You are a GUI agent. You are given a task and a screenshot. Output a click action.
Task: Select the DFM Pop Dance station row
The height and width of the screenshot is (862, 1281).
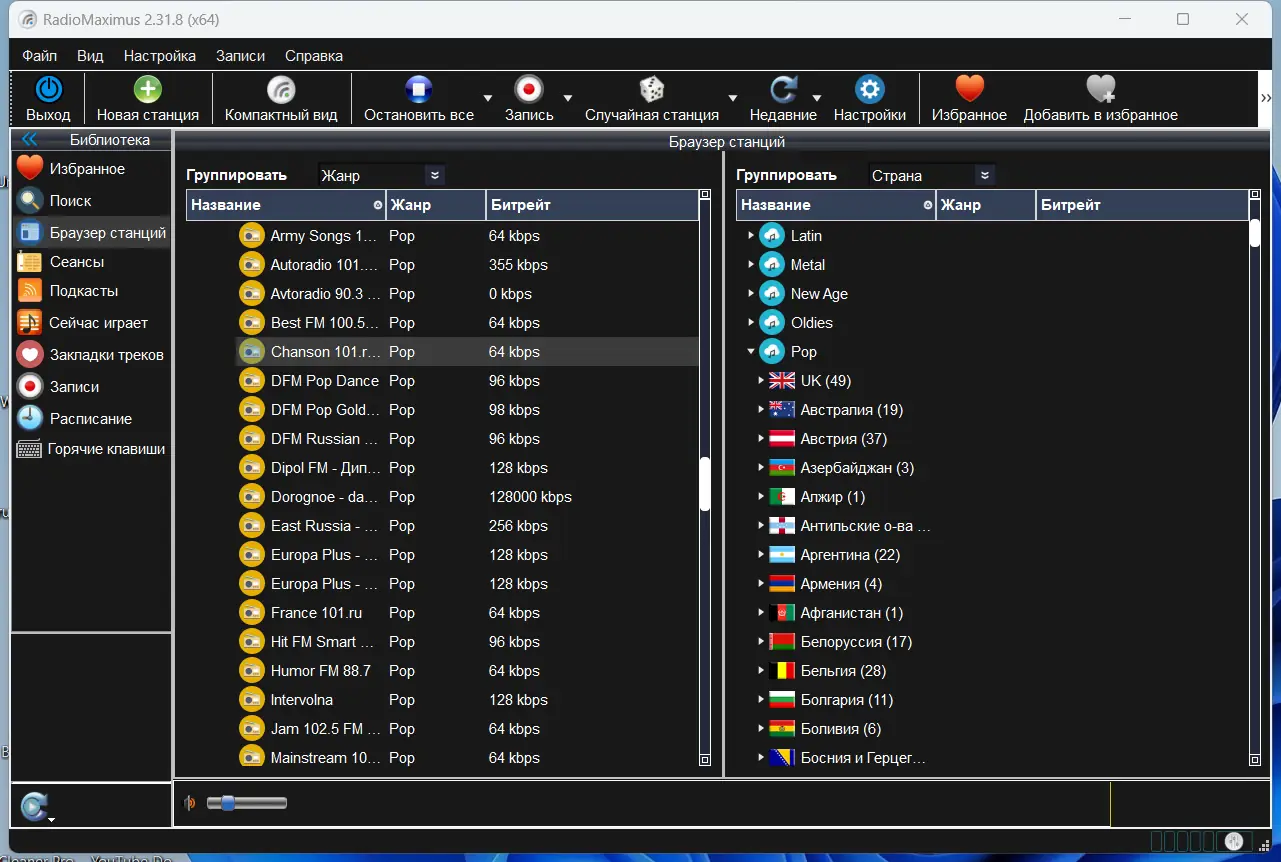pos(468,381)
